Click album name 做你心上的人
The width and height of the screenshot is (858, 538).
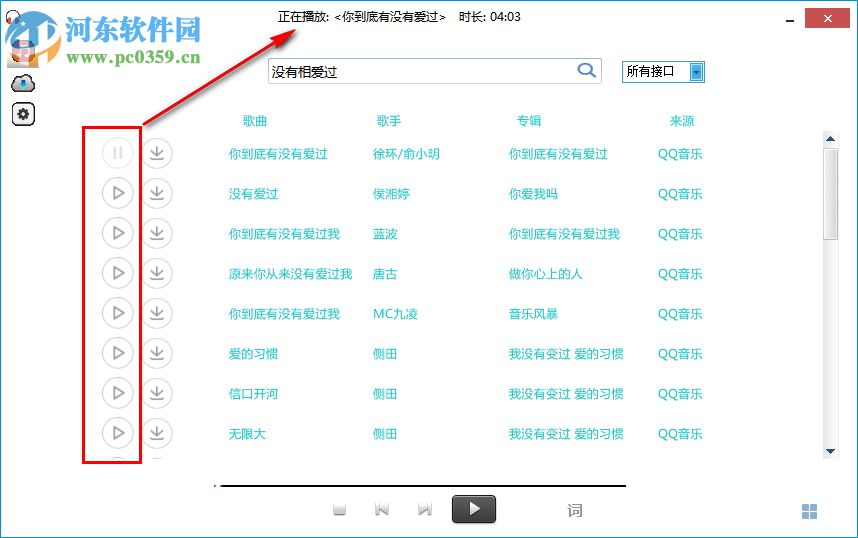click(x=546, y=274)
